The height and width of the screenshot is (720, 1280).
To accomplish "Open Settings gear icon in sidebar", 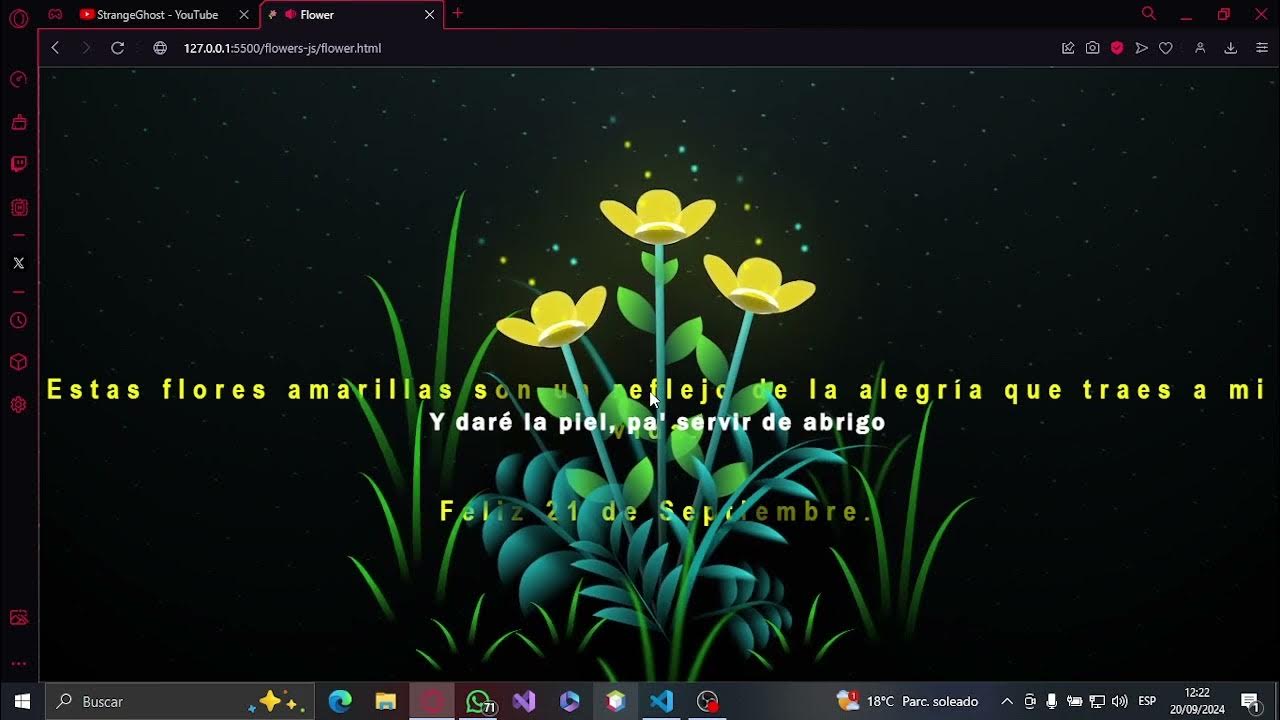I will click(18, 405).
